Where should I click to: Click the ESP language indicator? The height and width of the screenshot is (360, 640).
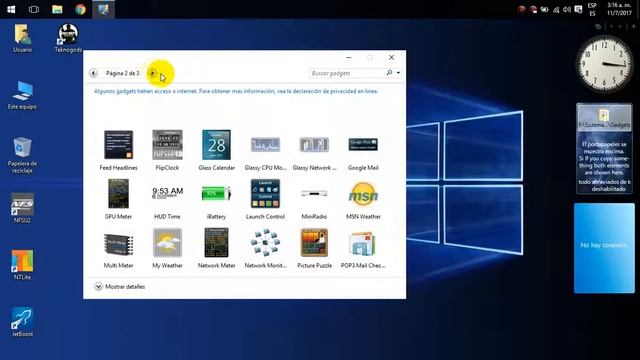click(x=592, y=9)
